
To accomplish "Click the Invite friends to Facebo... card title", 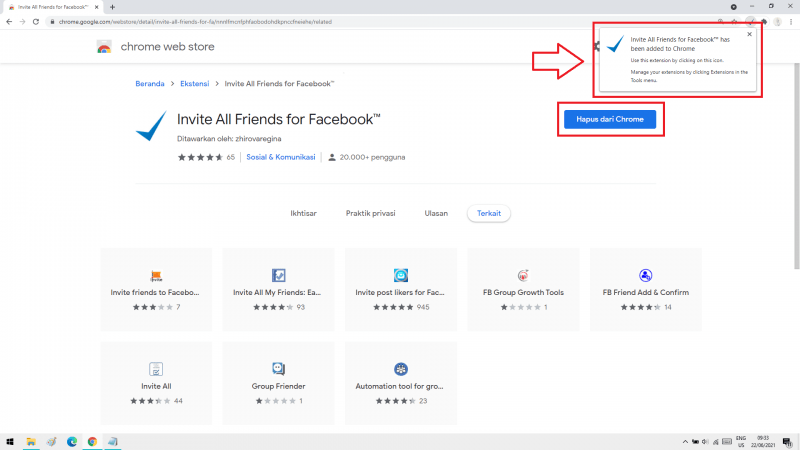I will (155, 292).
